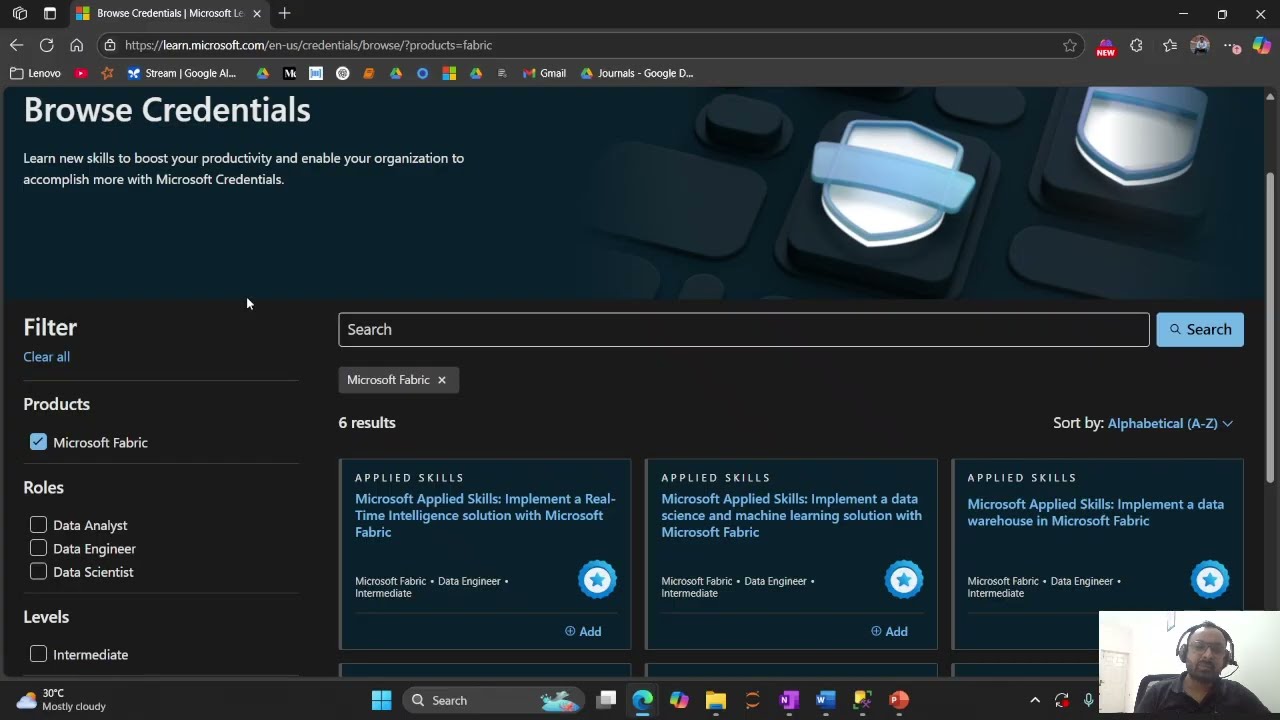The width and height of the screenshot is (1280, 720).
Task: Add a new browser tab
Action: click(285, 13)
